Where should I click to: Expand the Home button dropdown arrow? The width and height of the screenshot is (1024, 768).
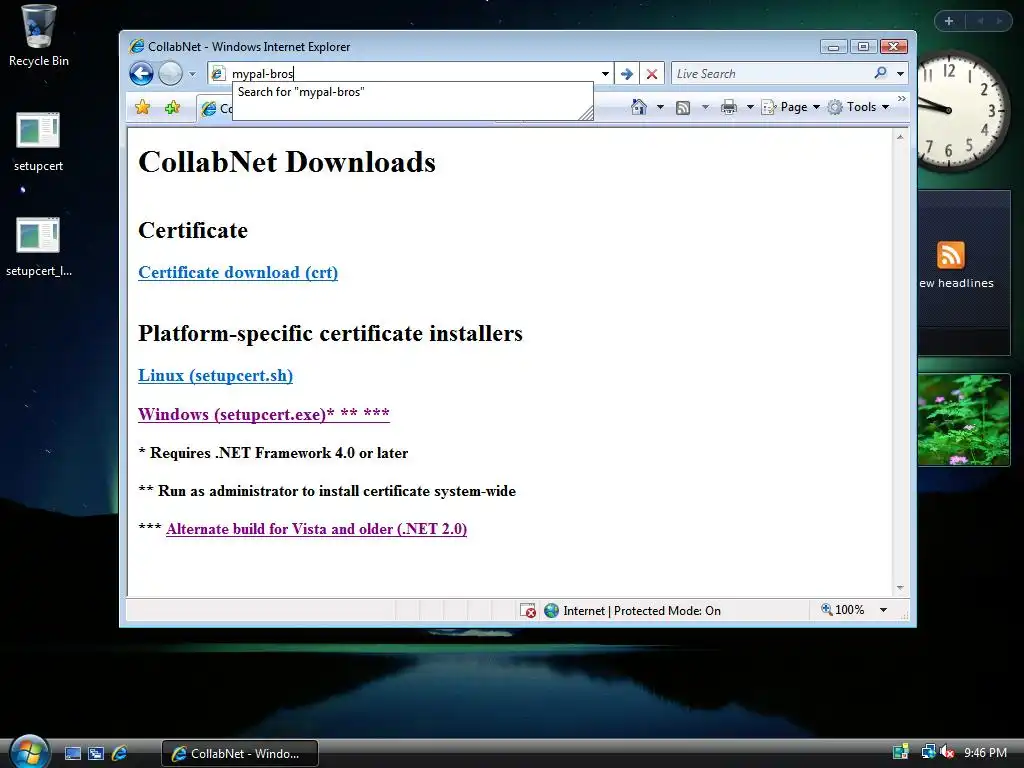click(x=660, y=107)
